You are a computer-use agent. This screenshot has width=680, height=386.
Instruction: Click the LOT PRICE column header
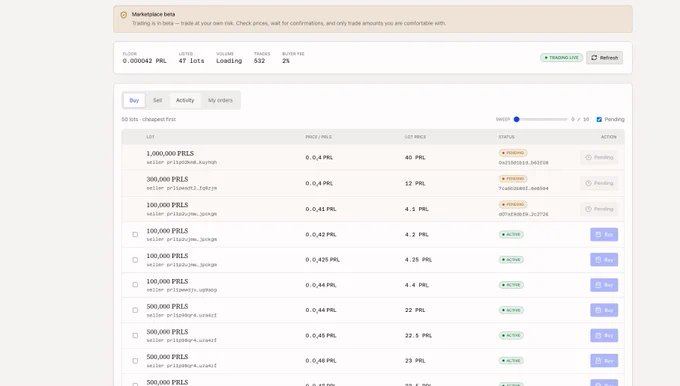(415, 137)
